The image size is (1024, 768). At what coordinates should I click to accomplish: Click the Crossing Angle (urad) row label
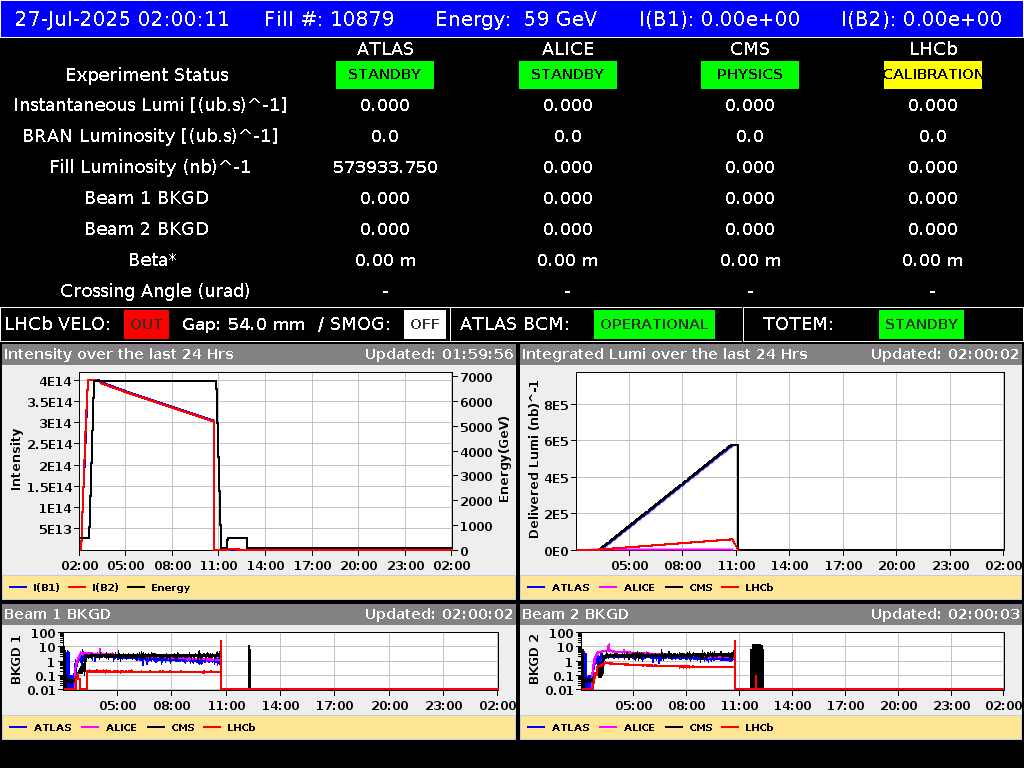155,291
